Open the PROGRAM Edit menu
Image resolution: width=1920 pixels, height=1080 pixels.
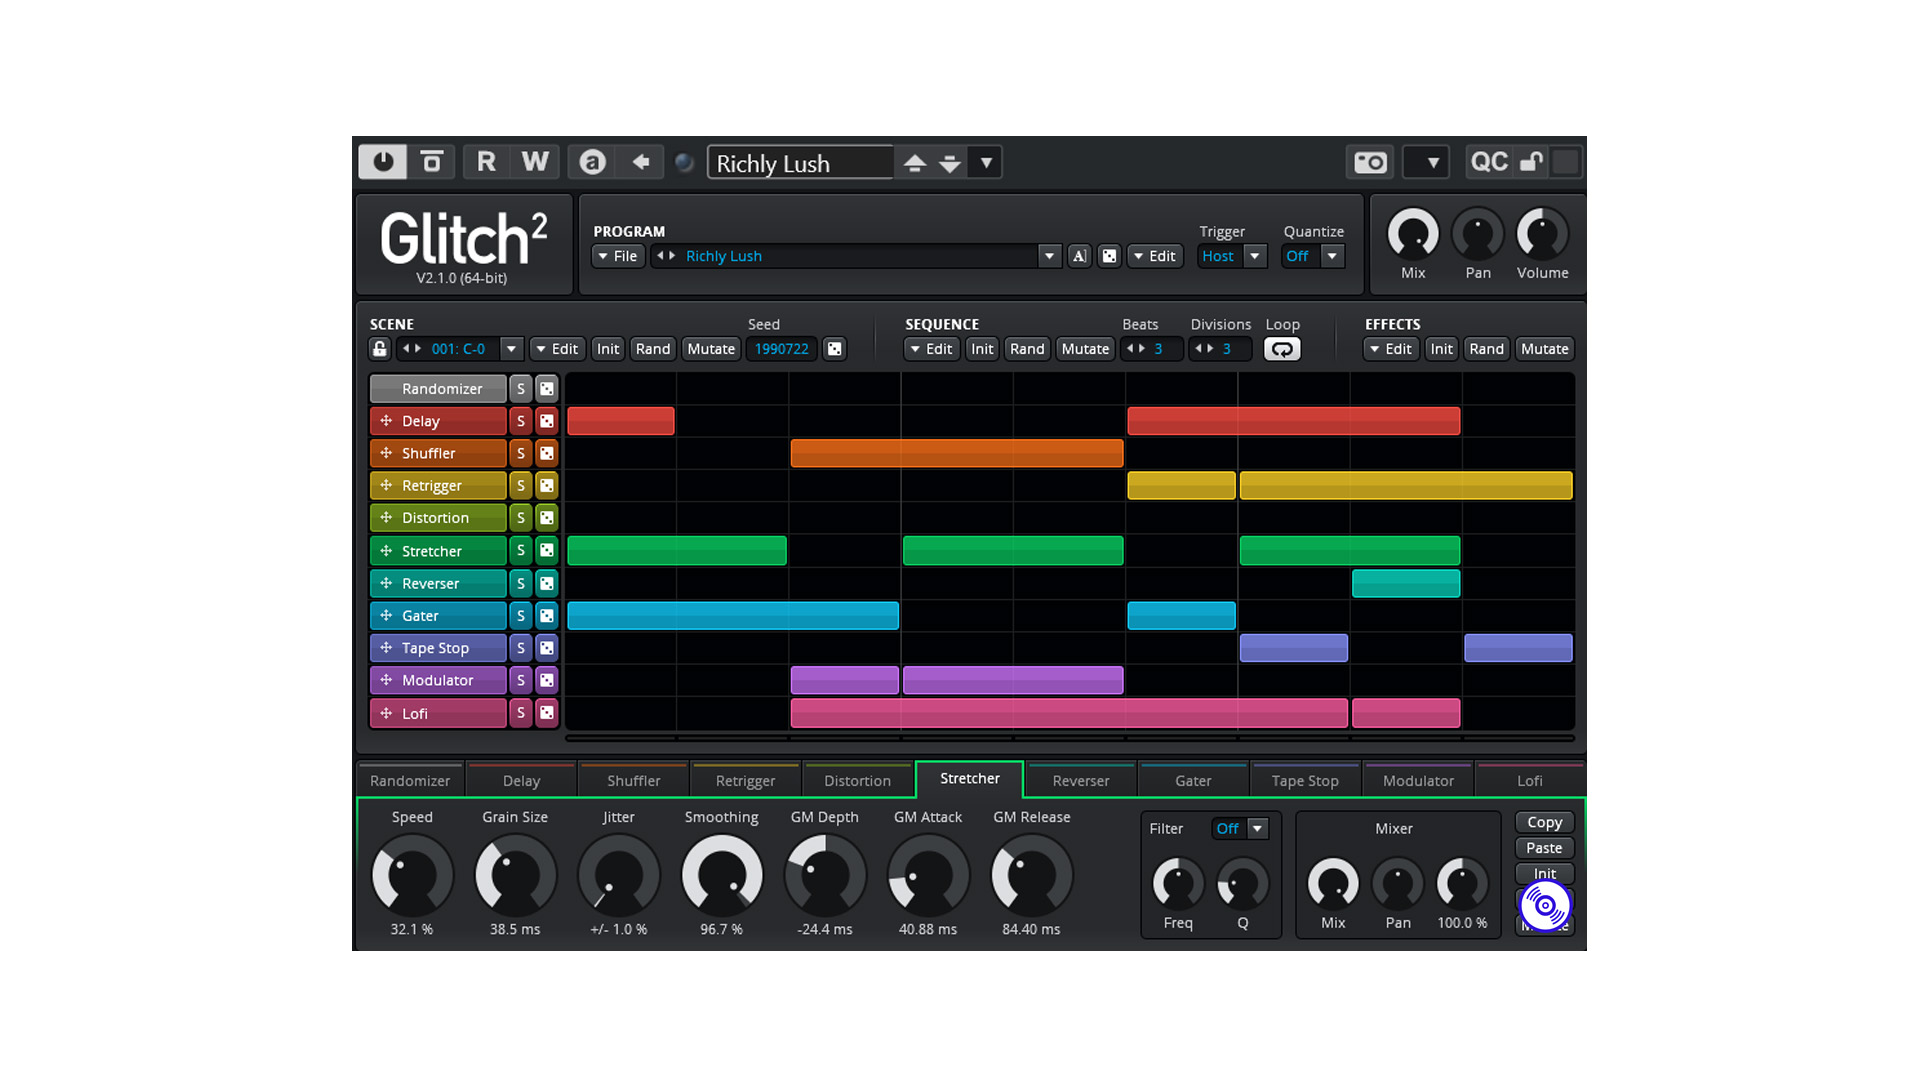point(1155,256)
